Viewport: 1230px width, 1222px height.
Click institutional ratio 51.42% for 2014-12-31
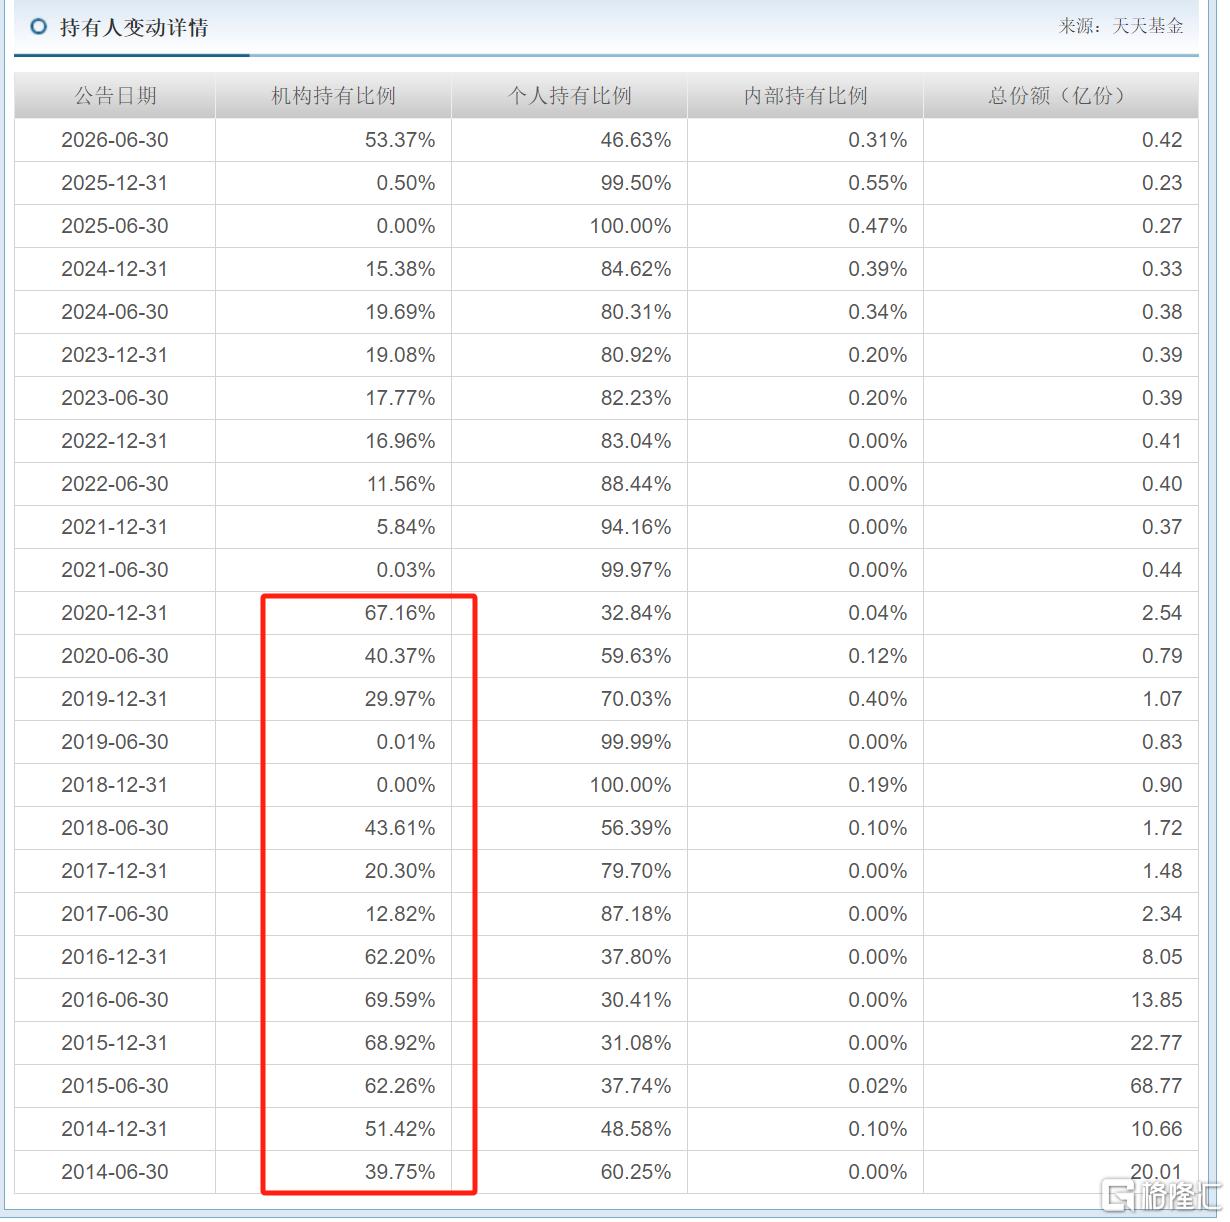point(400,1129)
